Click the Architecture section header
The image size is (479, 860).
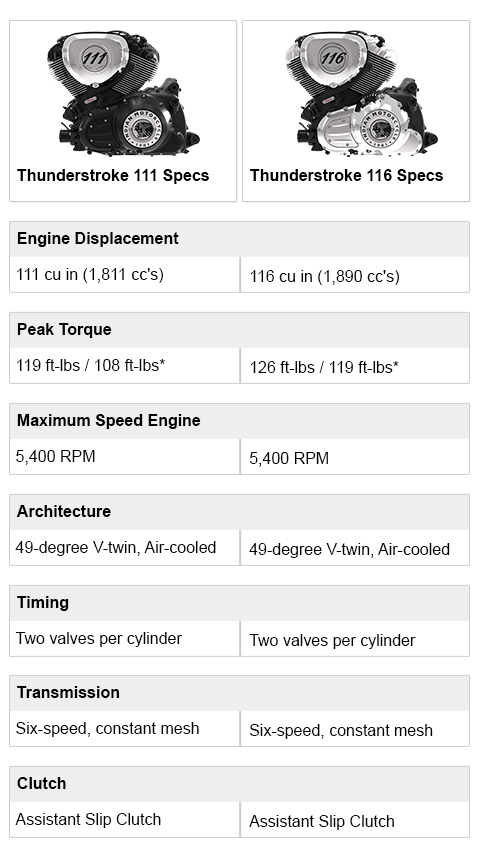(x=239, y=512)
